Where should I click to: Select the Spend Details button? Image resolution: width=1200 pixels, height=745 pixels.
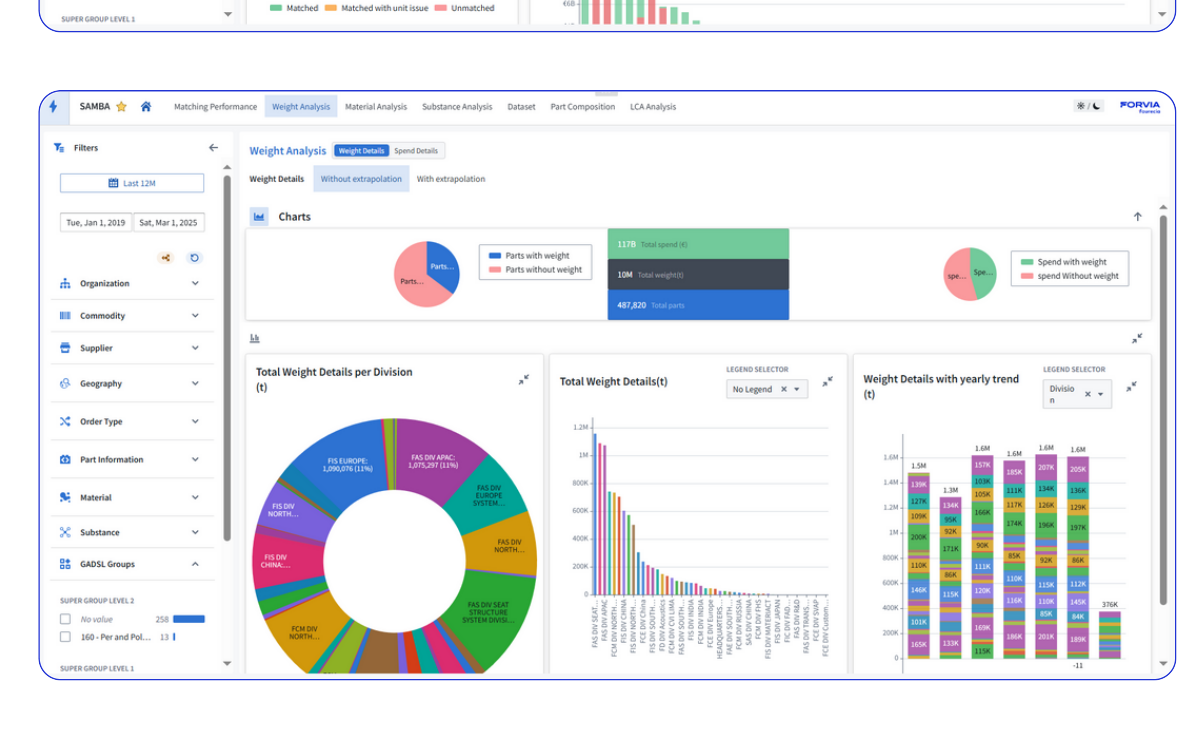[x=417, y=150]
